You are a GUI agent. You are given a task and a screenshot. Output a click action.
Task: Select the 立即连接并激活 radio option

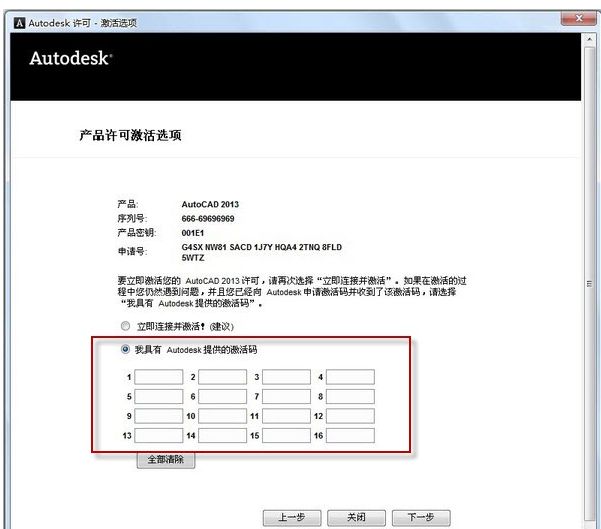[125, 326]
